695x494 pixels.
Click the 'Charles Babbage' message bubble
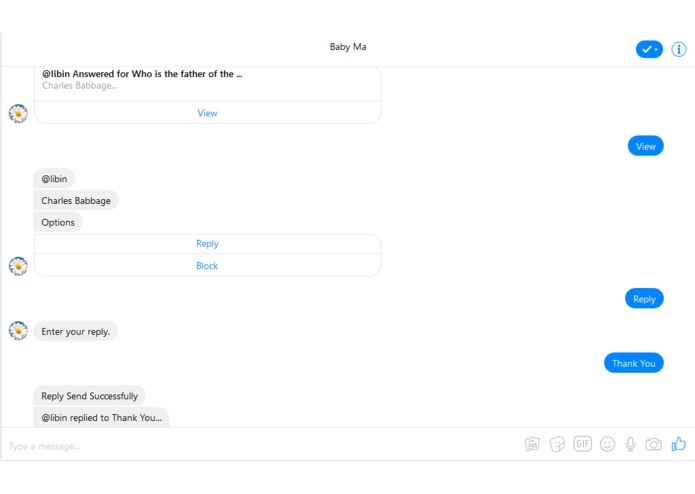pyautogui.click(x=76, y=201)
